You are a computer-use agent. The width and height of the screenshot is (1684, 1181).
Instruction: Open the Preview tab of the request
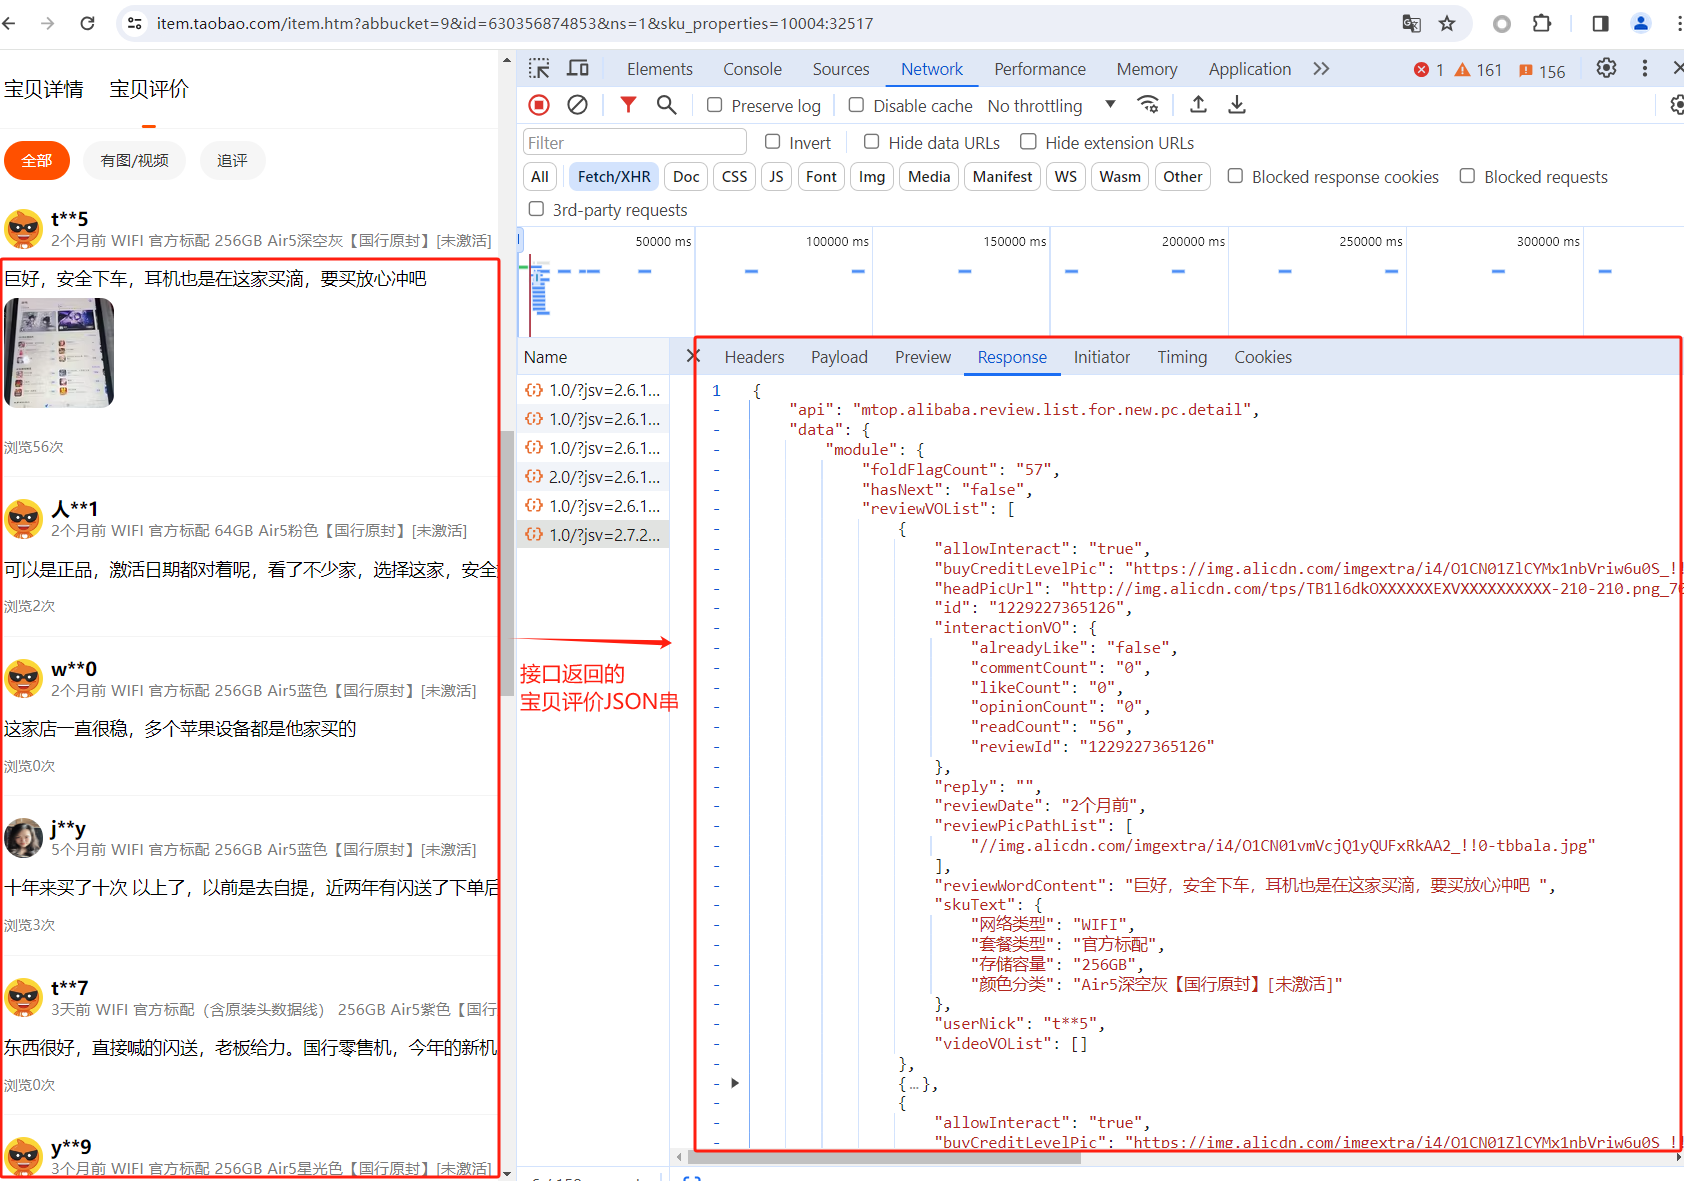point(922,357)
